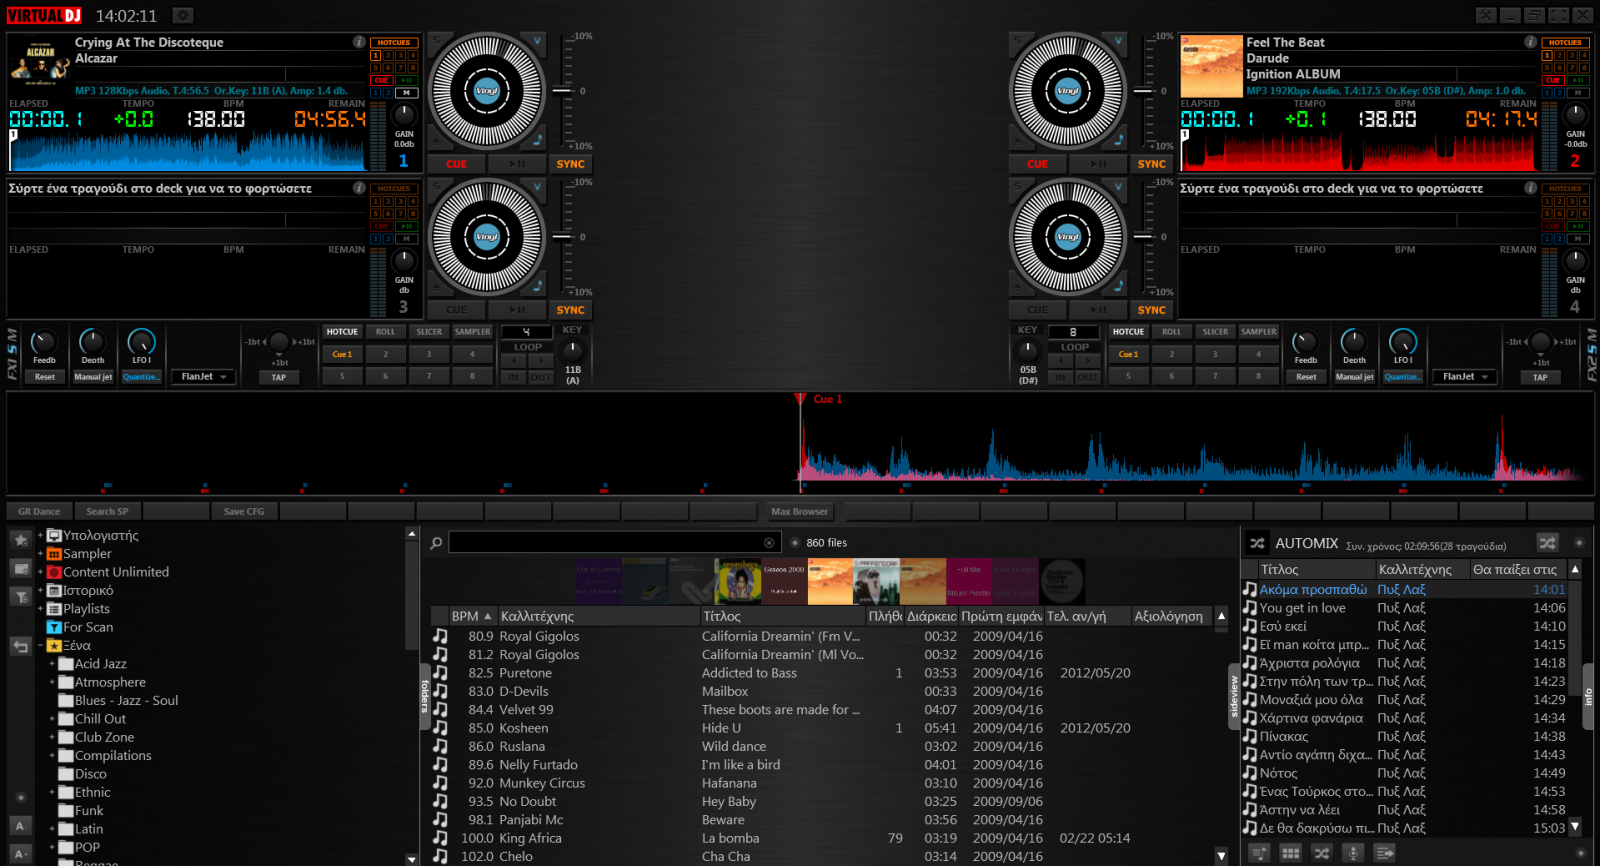Click the shuffle button at right of Automix header

(x=1547, y=543)
